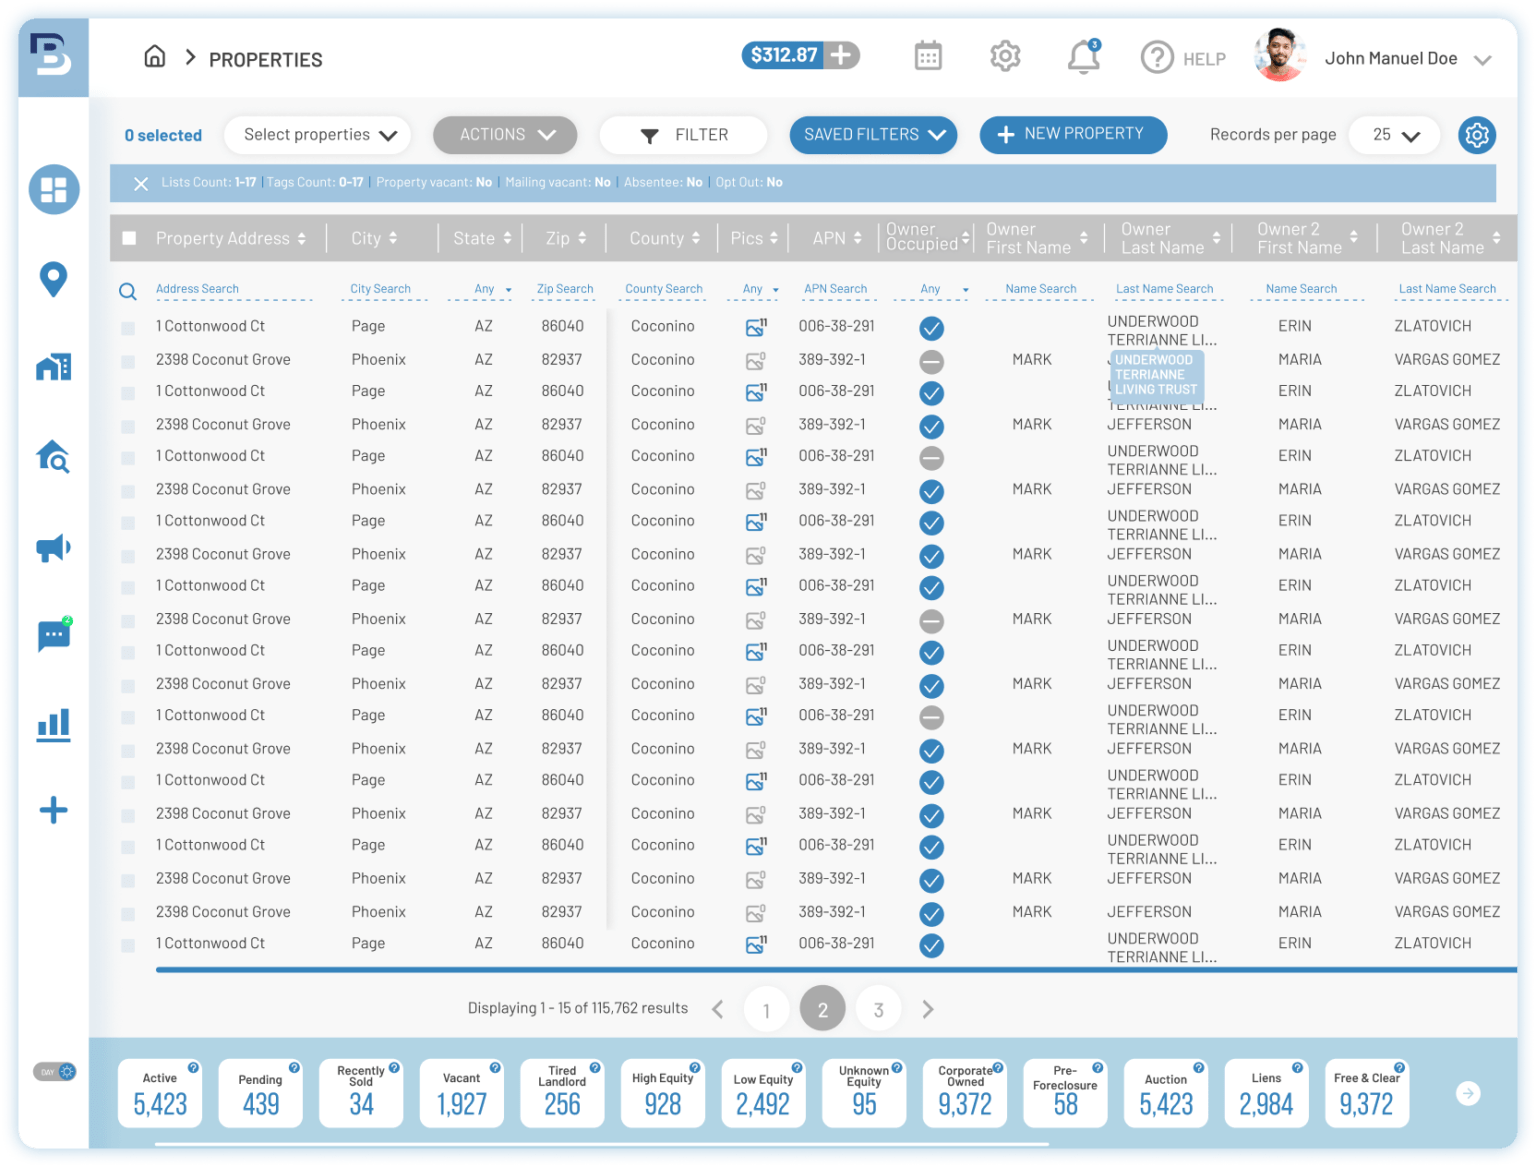Click the table settings gear near Records per page
Viewport: 1536px width, 1167px height.
click(1477, 135)
